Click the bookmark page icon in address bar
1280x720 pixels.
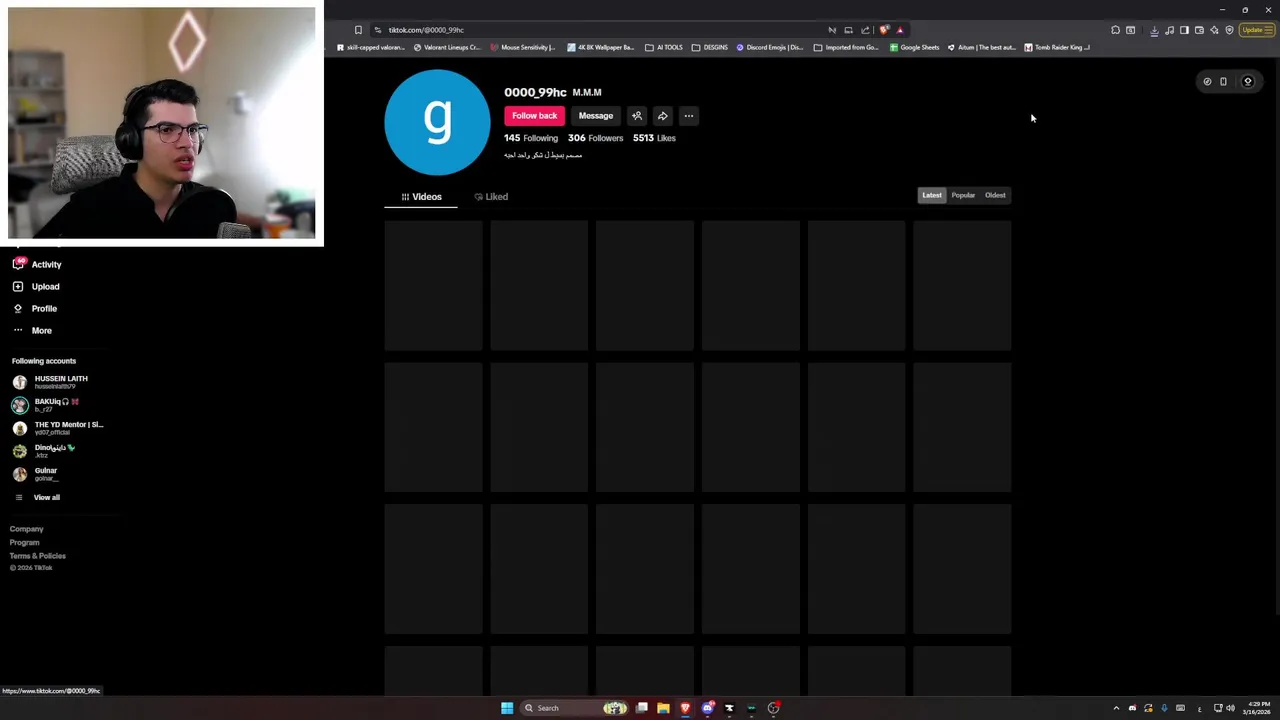(358, 30)
